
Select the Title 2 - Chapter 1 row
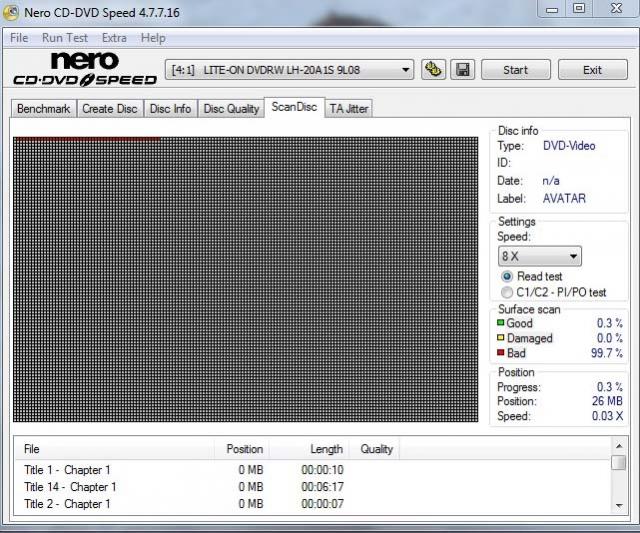pyautogui.click(x=313, y=504)
